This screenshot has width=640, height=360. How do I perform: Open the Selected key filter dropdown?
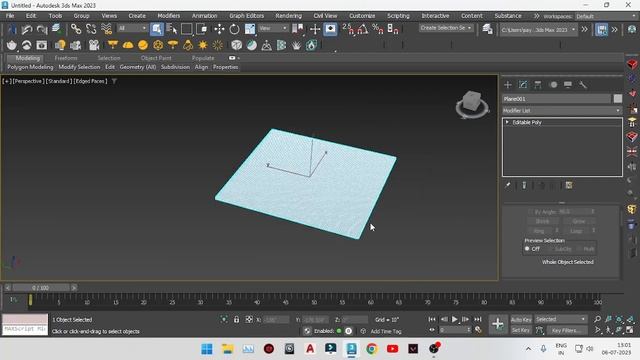560,319
